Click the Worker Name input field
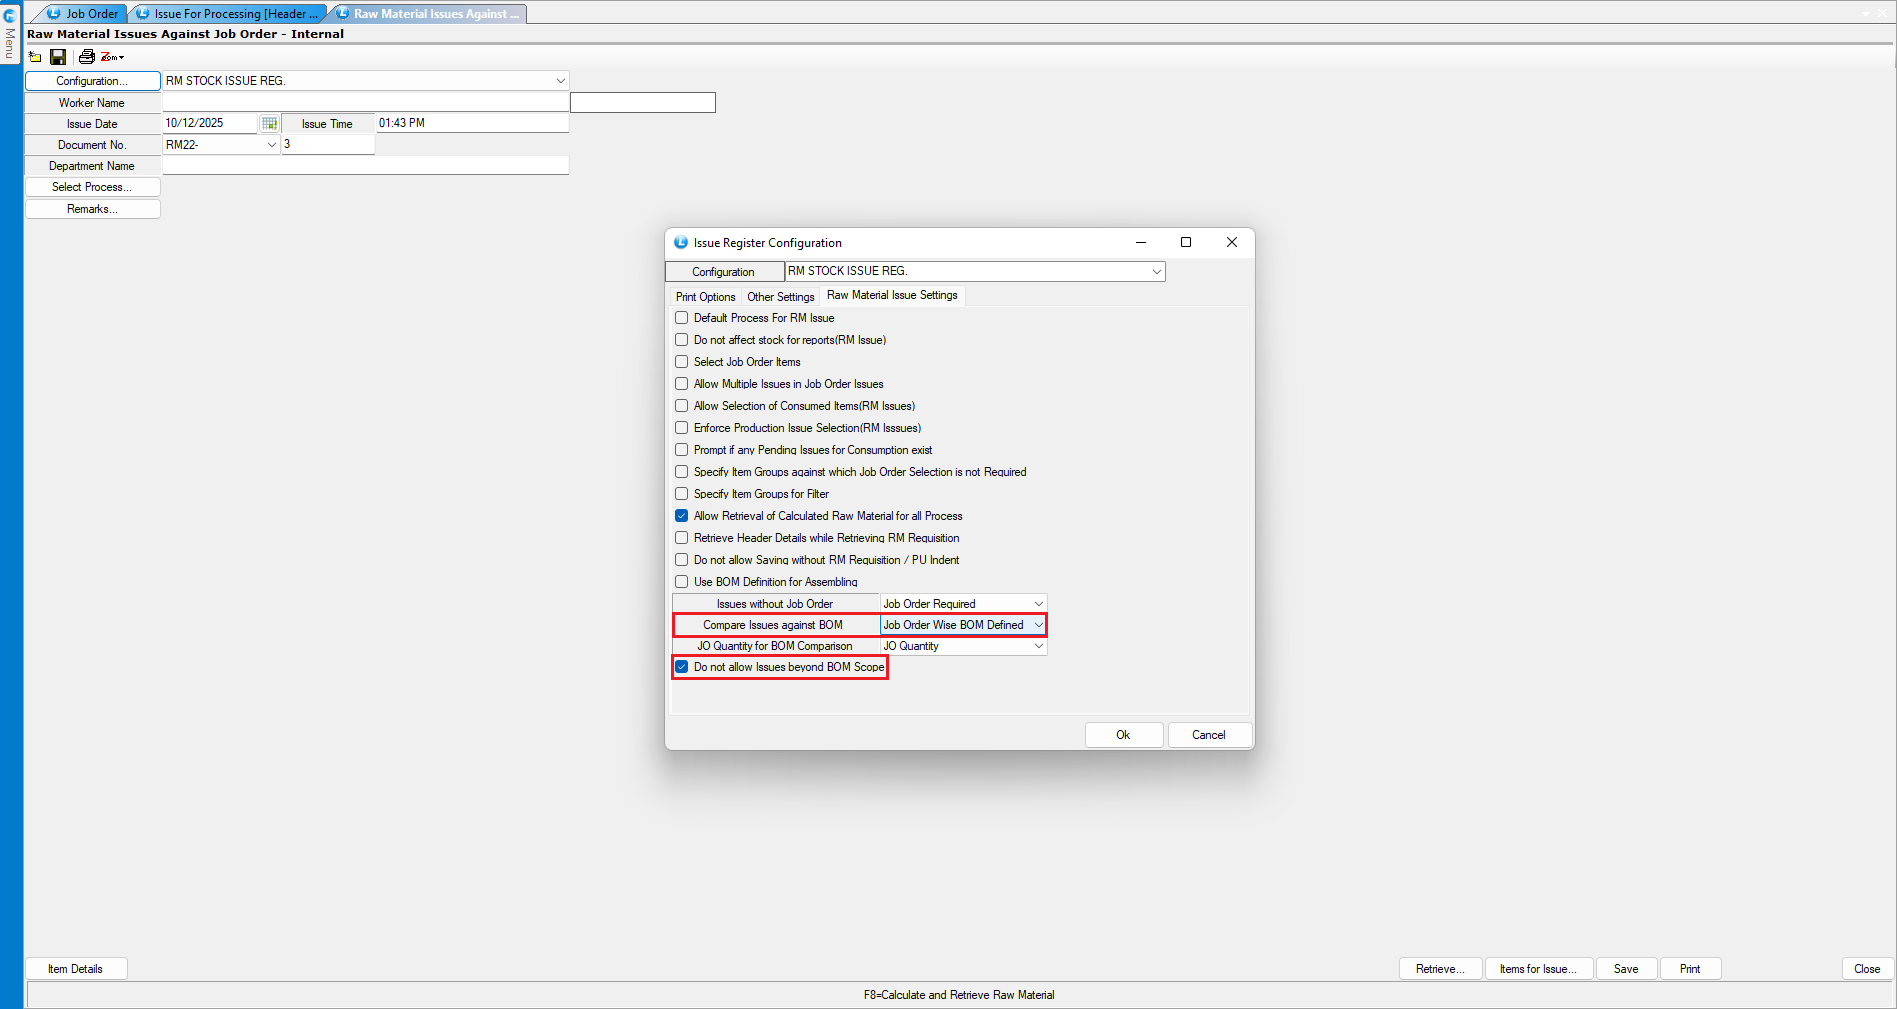The width and height of the screenshot is (1897, 1009). (x=365, y=102)
